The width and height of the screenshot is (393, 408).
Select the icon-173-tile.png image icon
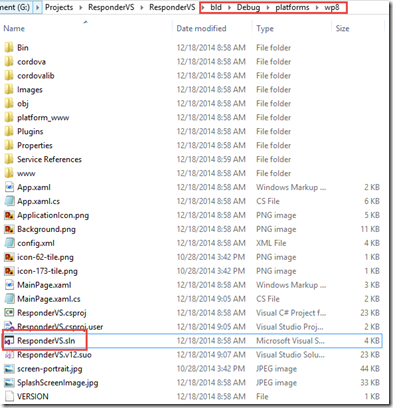[9, 271]
